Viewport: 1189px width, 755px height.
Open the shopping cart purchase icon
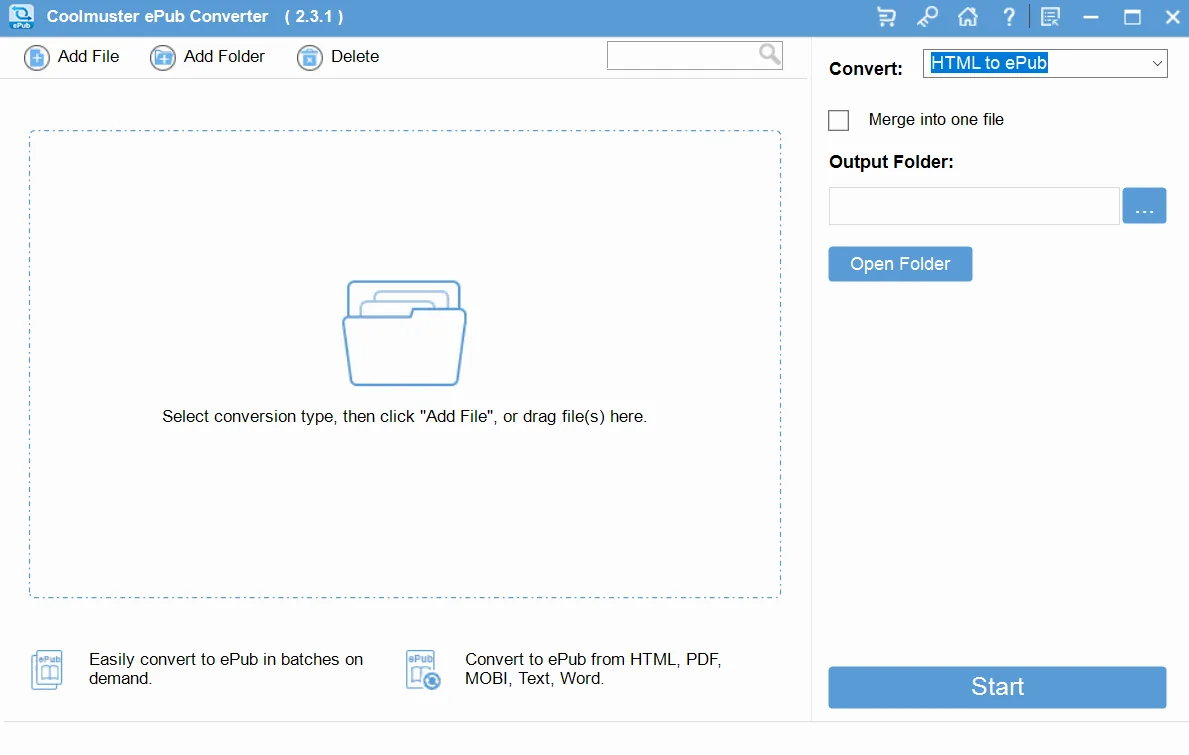click(886, 17)
